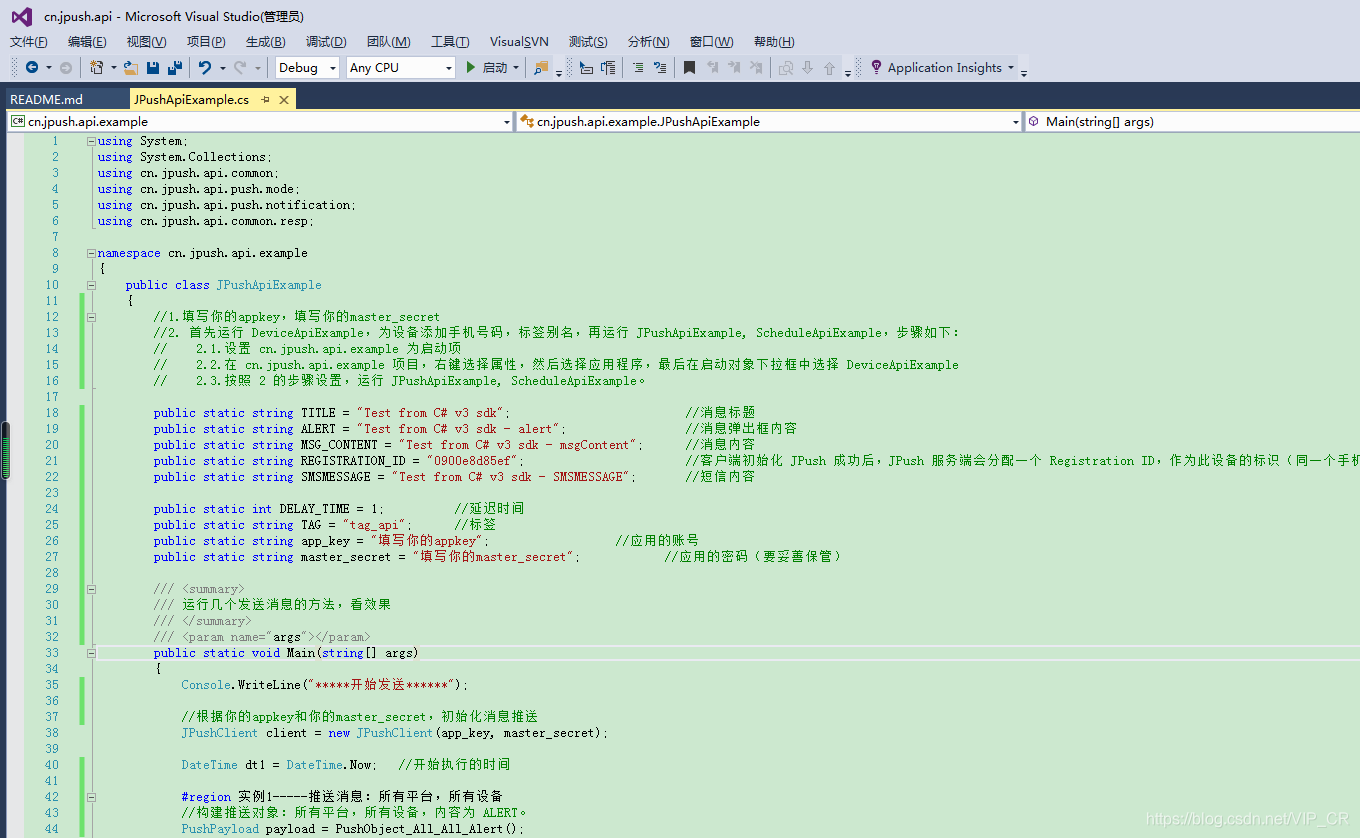Open the 文件(F) menu
This screenshot has height=838, width=1360.
point(29,41)
